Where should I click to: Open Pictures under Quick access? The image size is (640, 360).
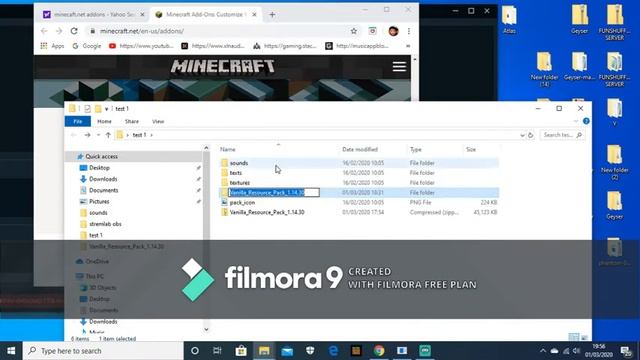[x=99, y=201]
